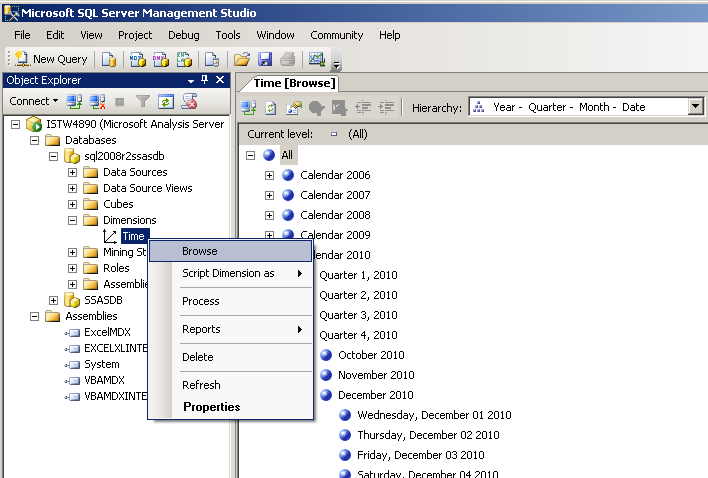
Task: Expand Calendar 2006 member
Action: [269, 175]
